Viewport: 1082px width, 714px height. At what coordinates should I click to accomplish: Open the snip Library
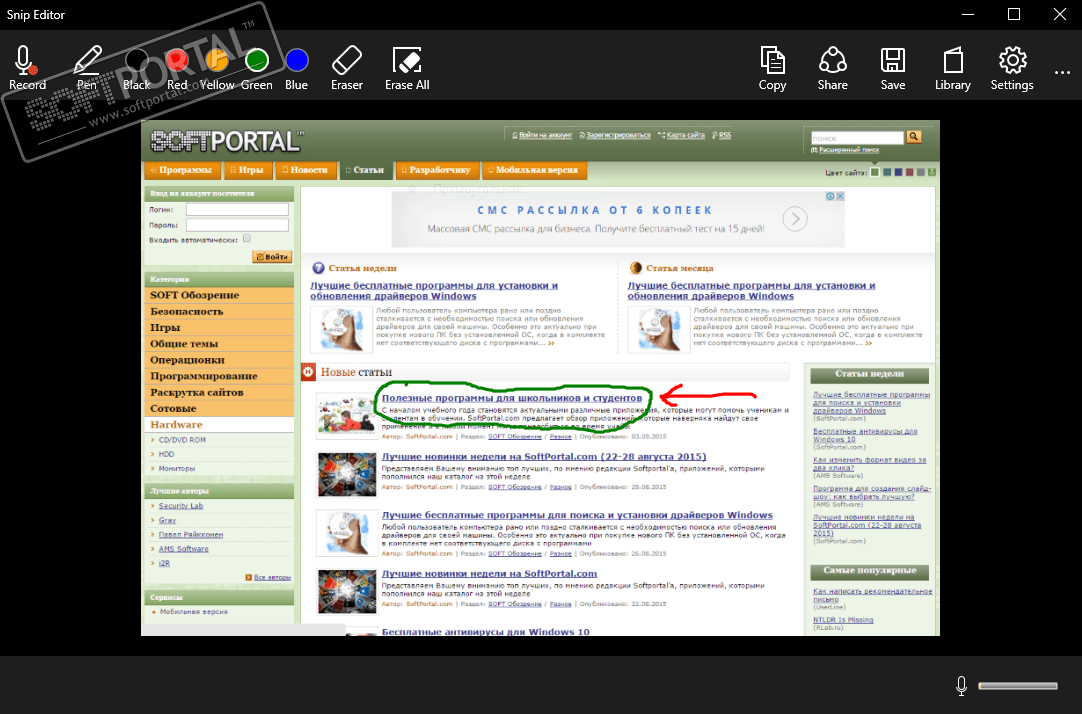tap(953, 68)
